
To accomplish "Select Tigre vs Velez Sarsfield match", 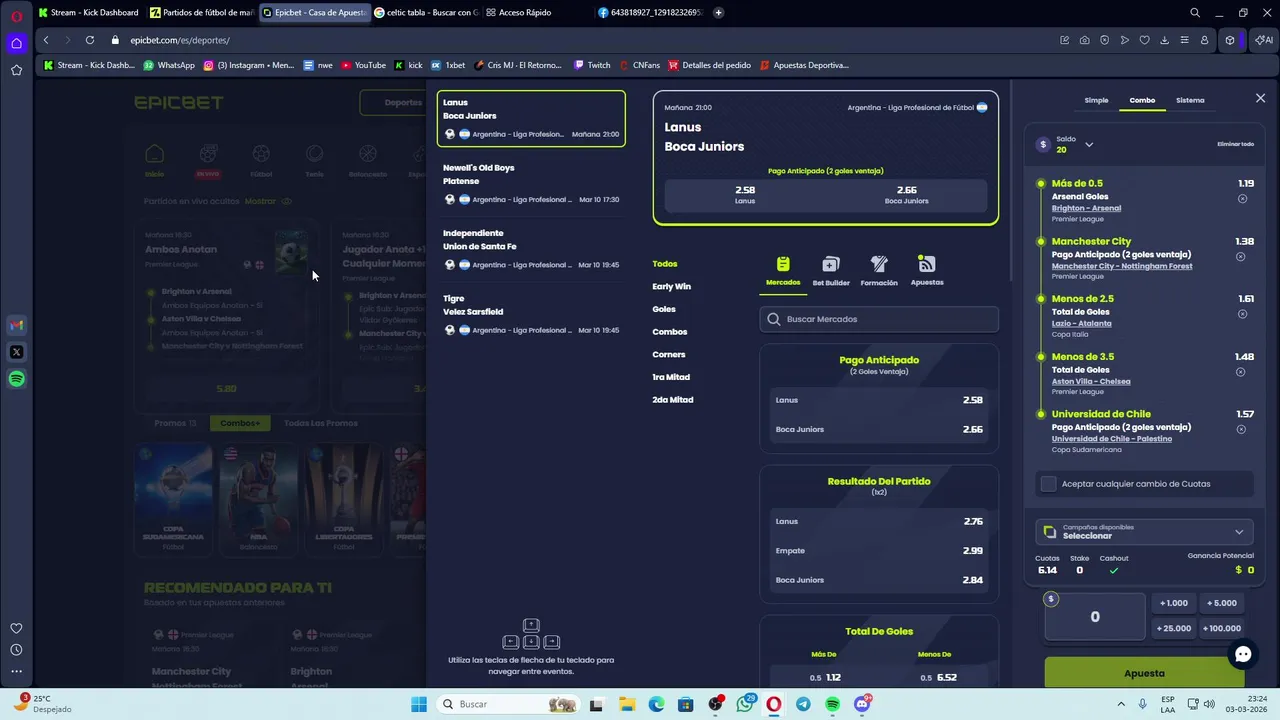I will tap(531, 315).
